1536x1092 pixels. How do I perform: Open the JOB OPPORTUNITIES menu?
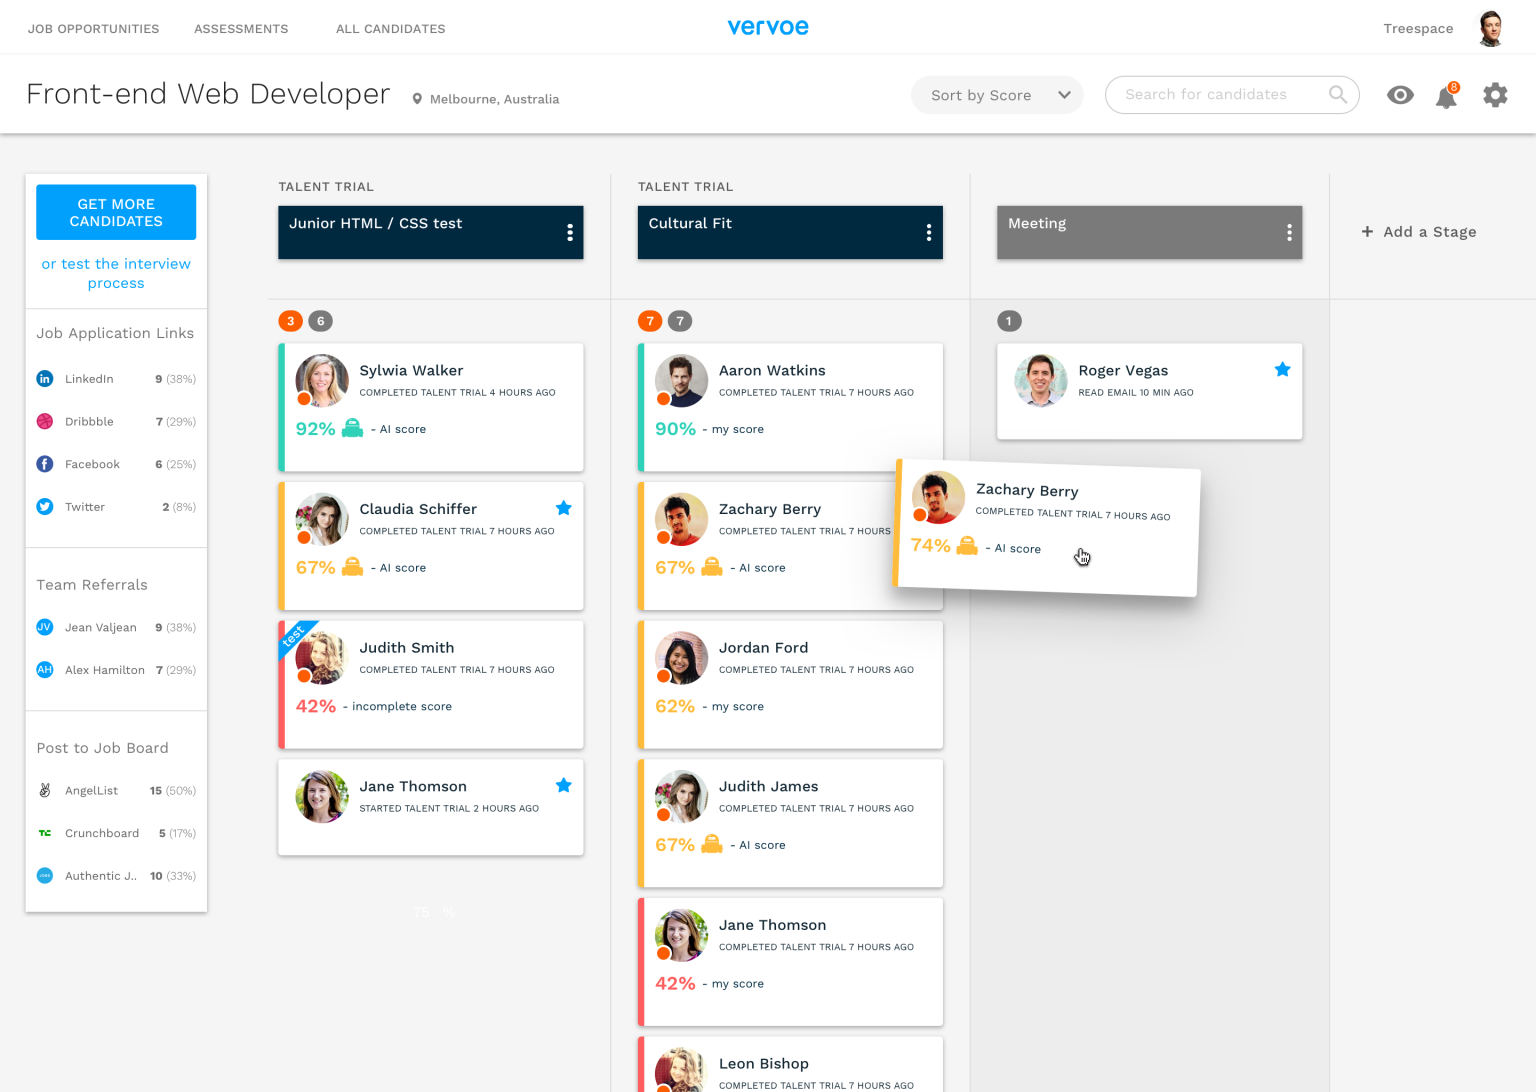[93, 28]
